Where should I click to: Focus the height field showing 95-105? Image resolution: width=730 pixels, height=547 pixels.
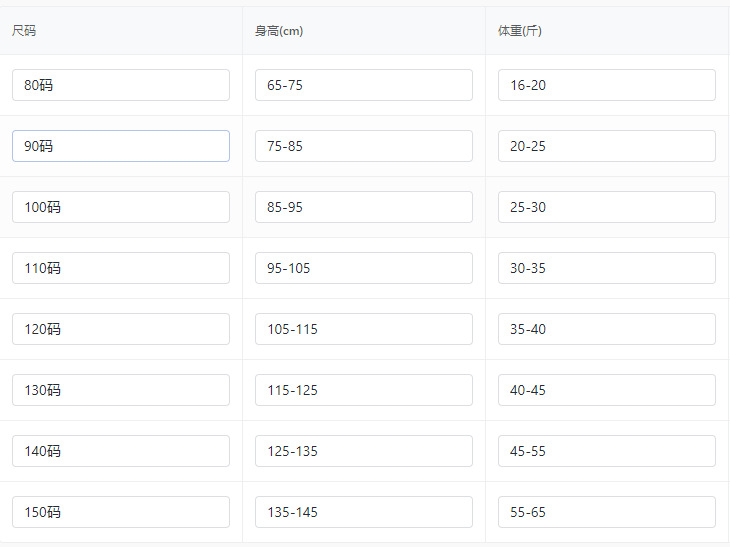click(364, 268)
